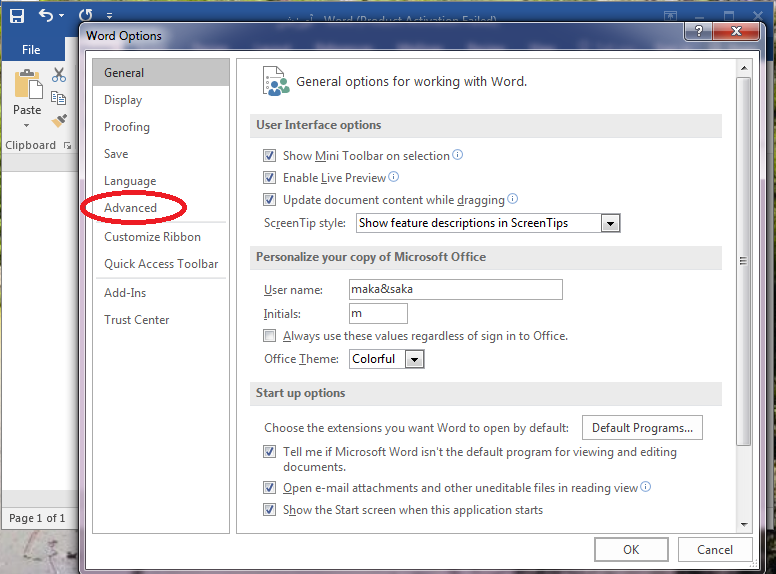Image resolution: width=776 pixels, height=574 pixels.
Task: Toggle Update document content while dragging
Action: (x=269, y=200)
